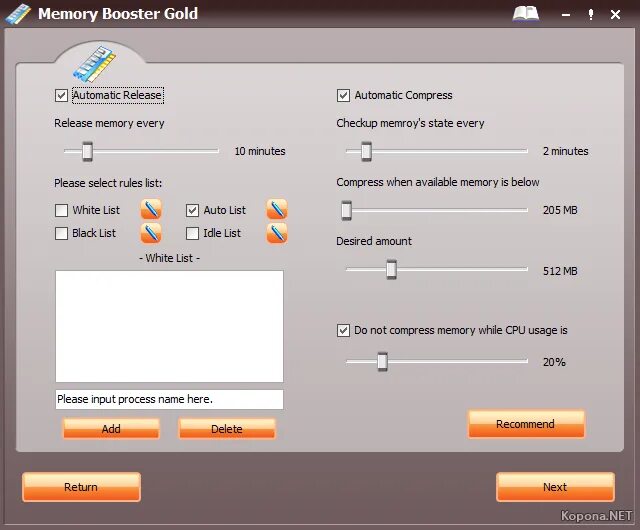Viewport: 640px width, 530px height.
Task: Click the Checkup memory's state slider thumb
Action: (367, 151)
